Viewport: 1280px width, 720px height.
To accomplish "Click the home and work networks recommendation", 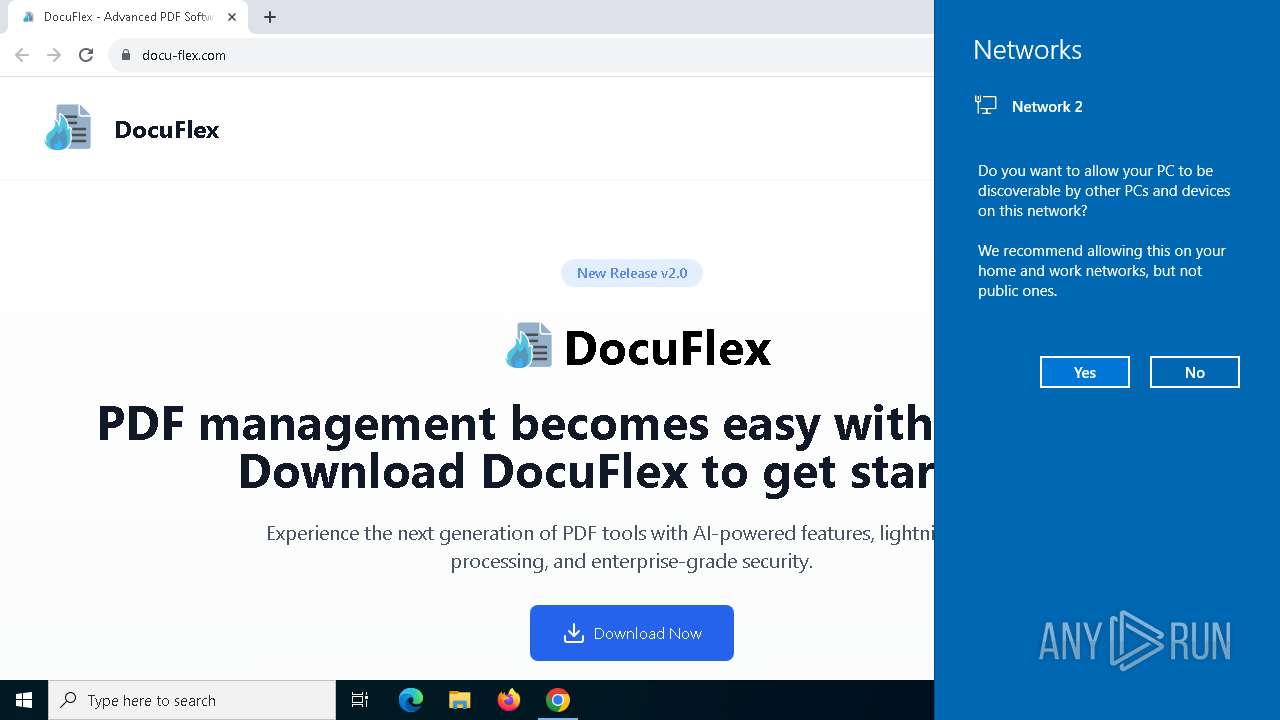I will (x=1102, y=271).
